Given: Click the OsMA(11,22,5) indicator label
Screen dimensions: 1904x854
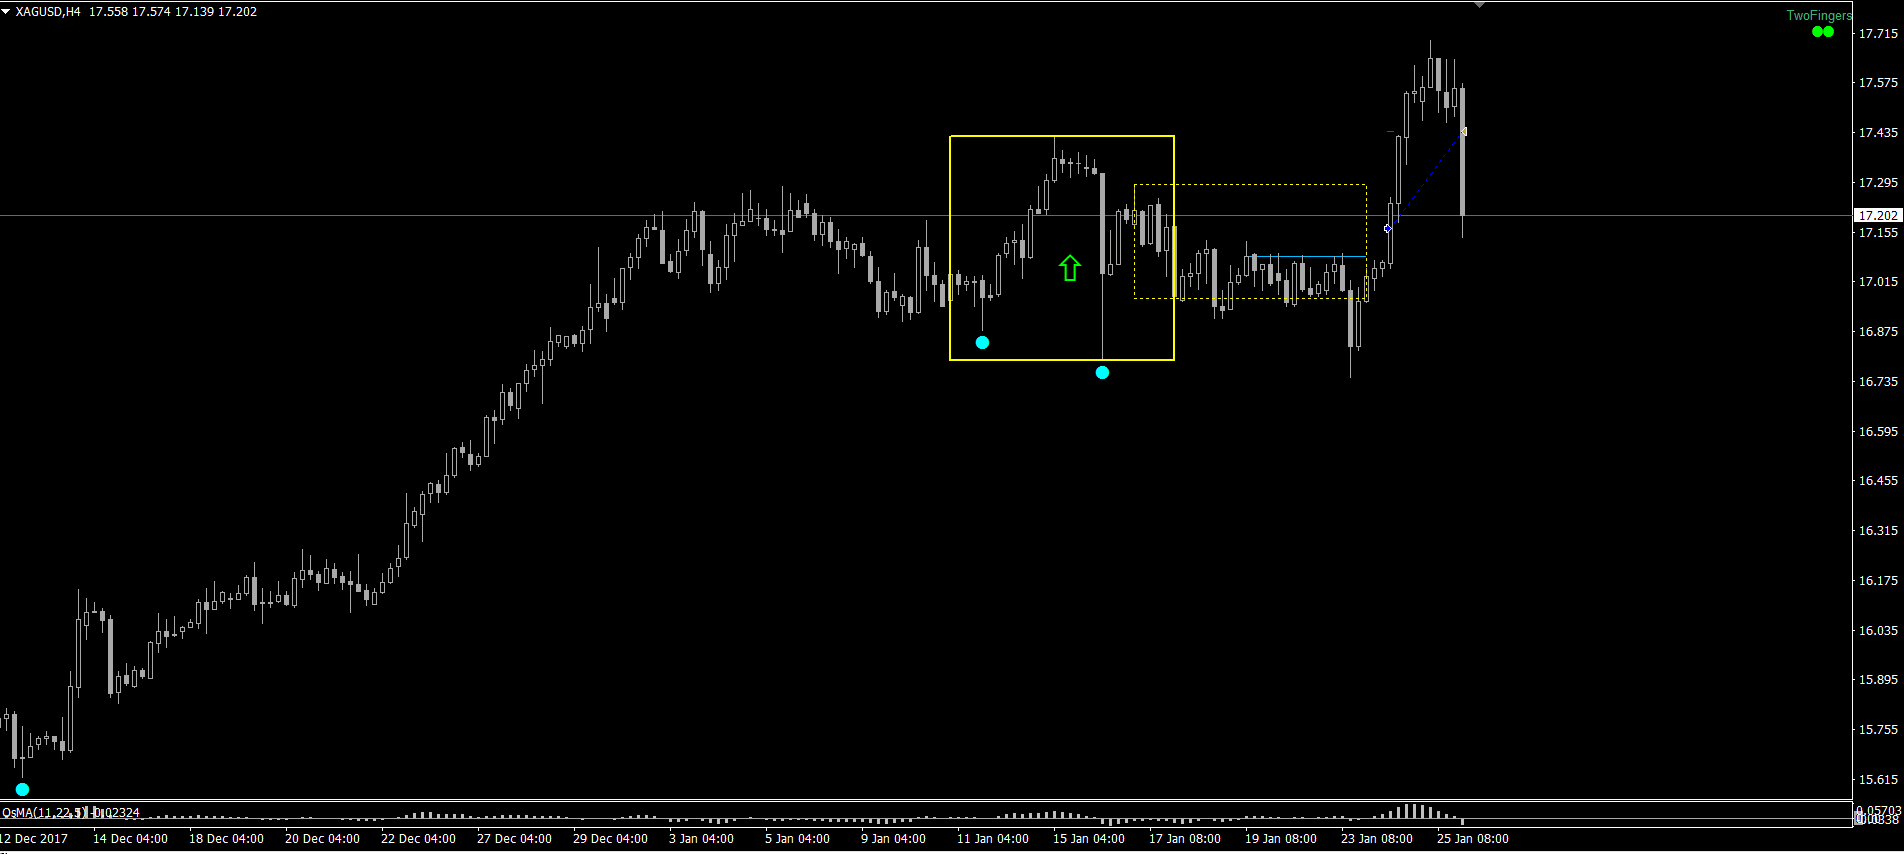Looking at the screenshot, I should point(46,813).
